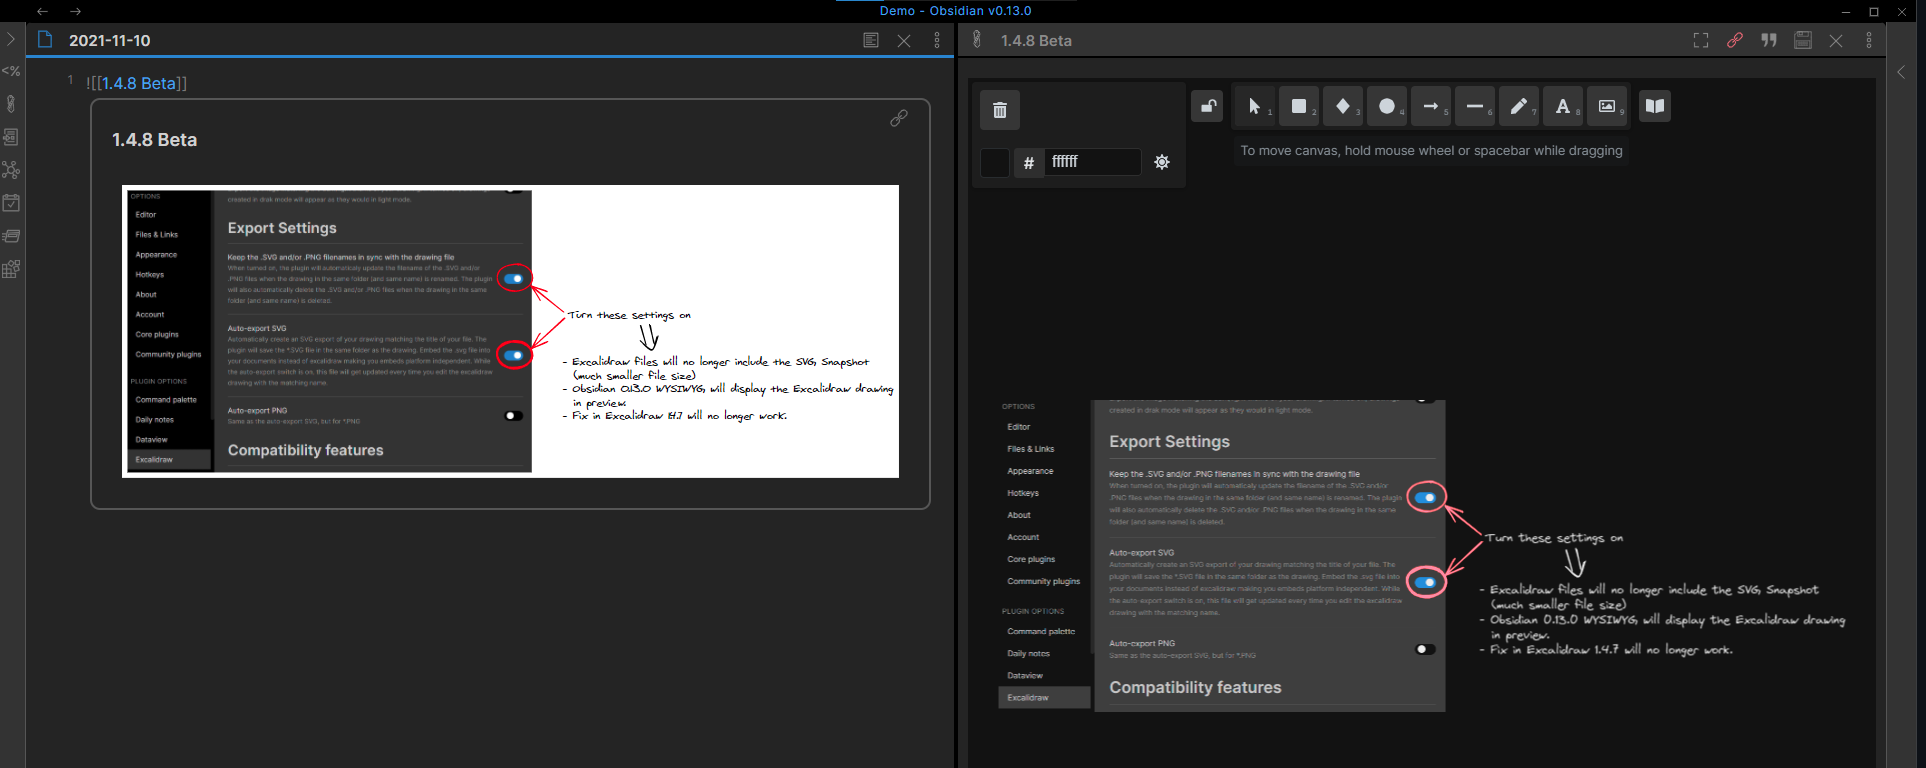Screen dimensions: 1926x768
Task: Click the Excalidraw ribbon icon in left sidebar
Action: coord(11,103)
